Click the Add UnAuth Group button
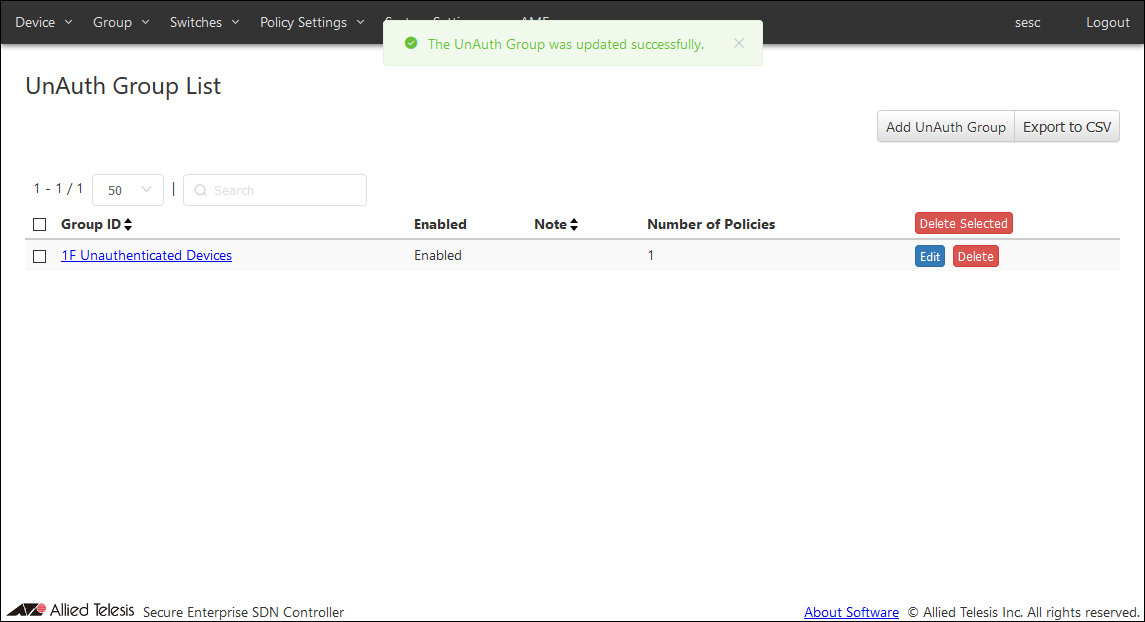 pos(945,127)
